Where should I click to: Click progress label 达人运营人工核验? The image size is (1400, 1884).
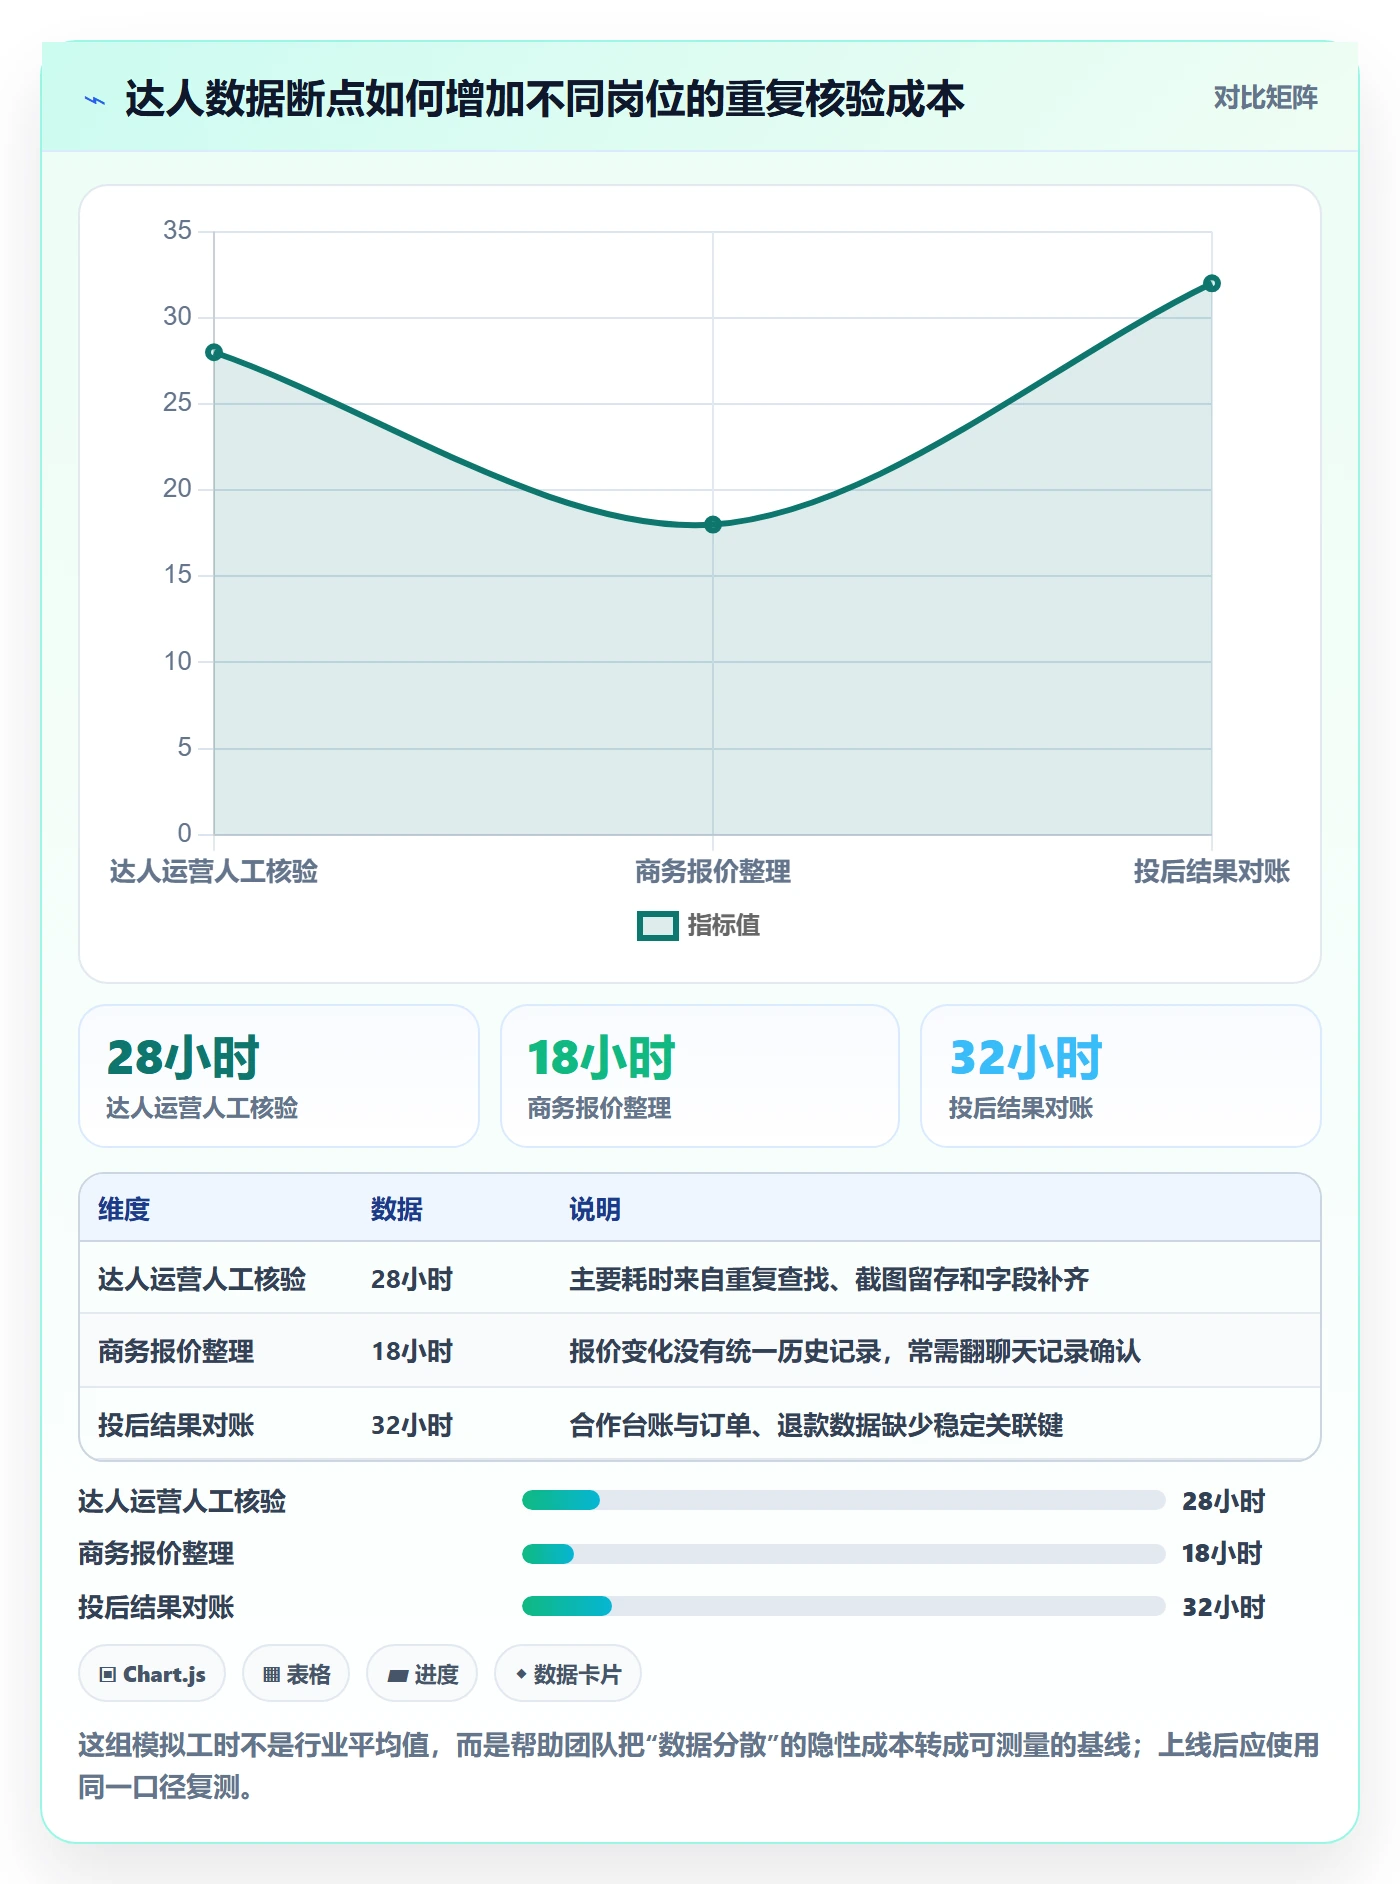point(182,1502)
